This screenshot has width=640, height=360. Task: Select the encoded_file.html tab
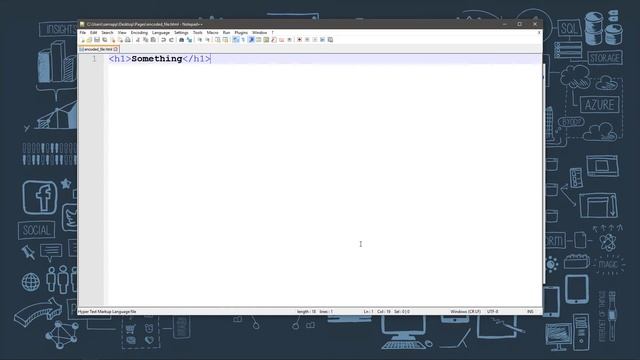coord(98,49)
